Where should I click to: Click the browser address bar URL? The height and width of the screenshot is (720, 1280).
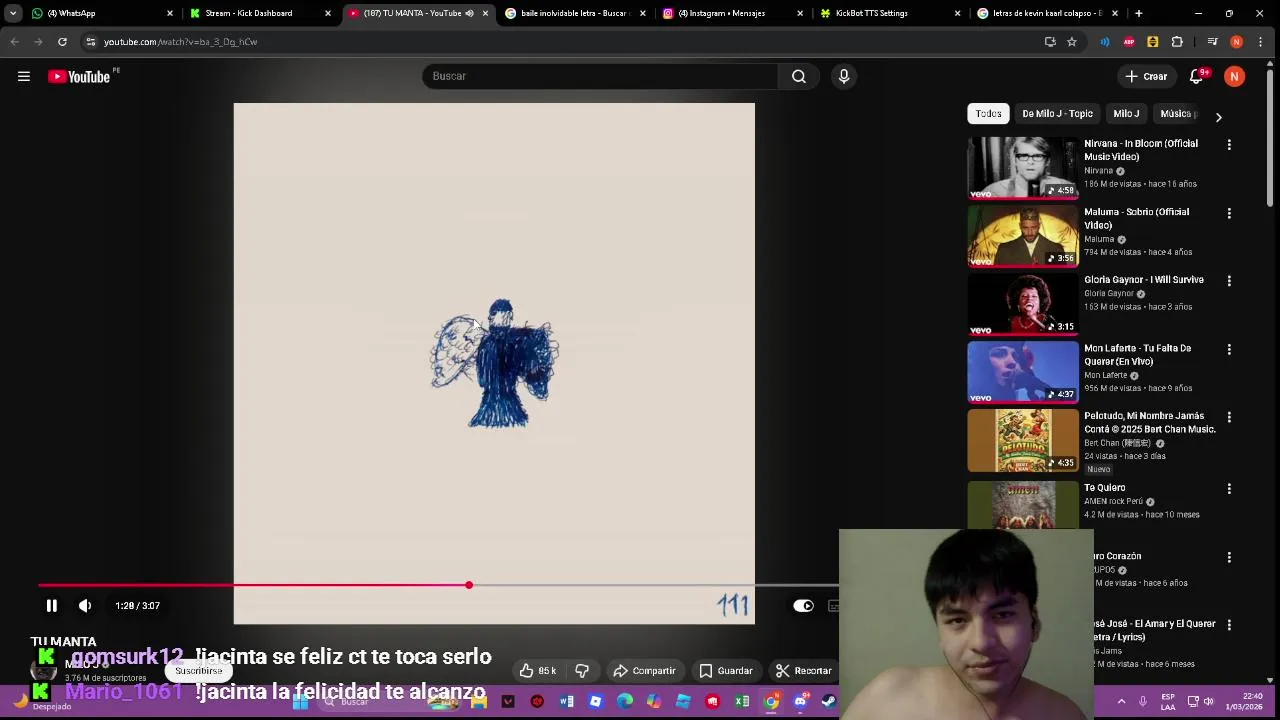point(181,42)
